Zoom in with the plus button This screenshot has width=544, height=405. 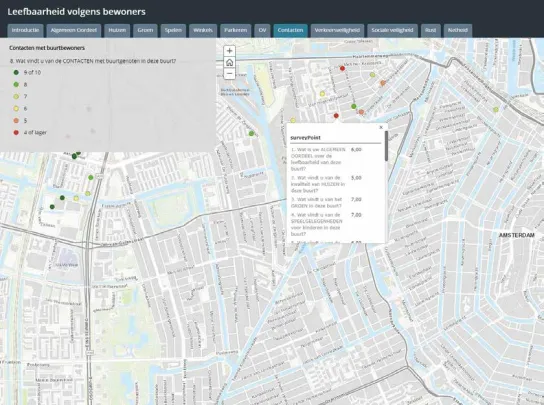[229, 51]
